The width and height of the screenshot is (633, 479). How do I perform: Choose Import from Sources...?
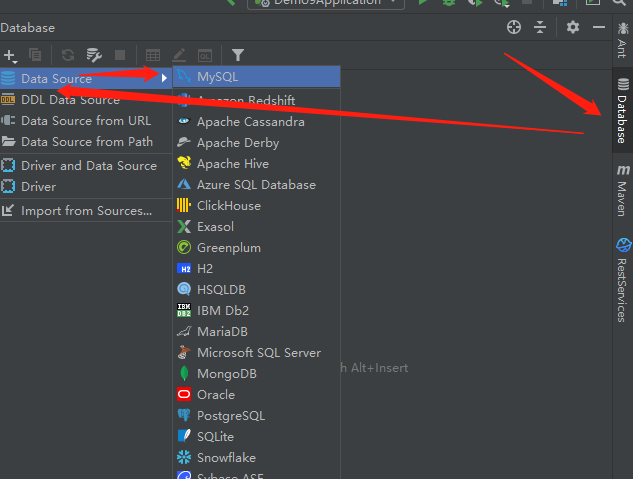[86, 211]
